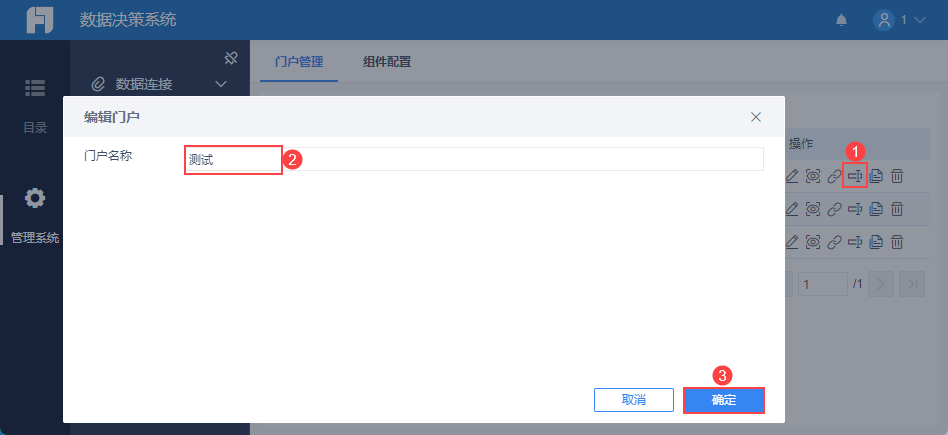
Task: Click the notification bell icon
Action: click(x=841, y=20)
